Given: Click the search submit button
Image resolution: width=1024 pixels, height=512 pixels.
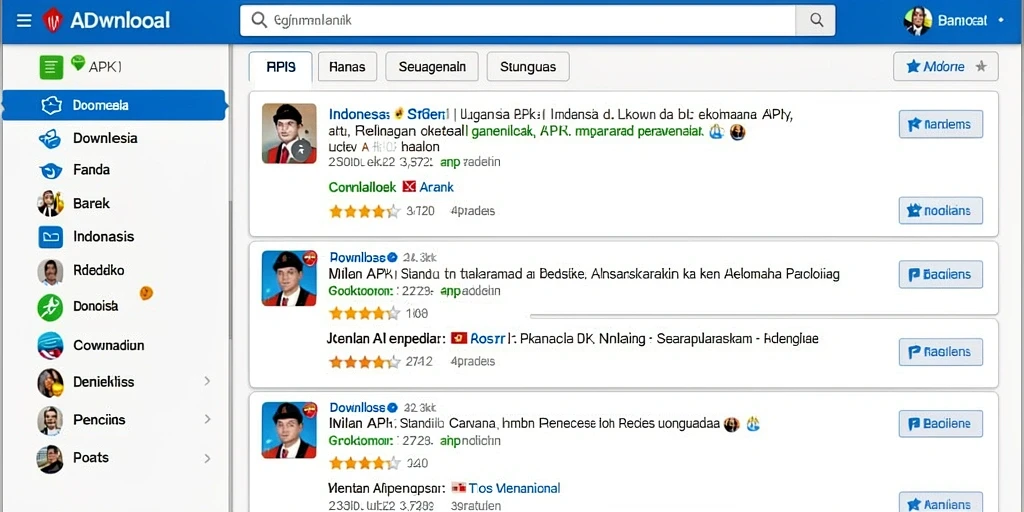Looking at the screenshot, I should coord(816,20).
